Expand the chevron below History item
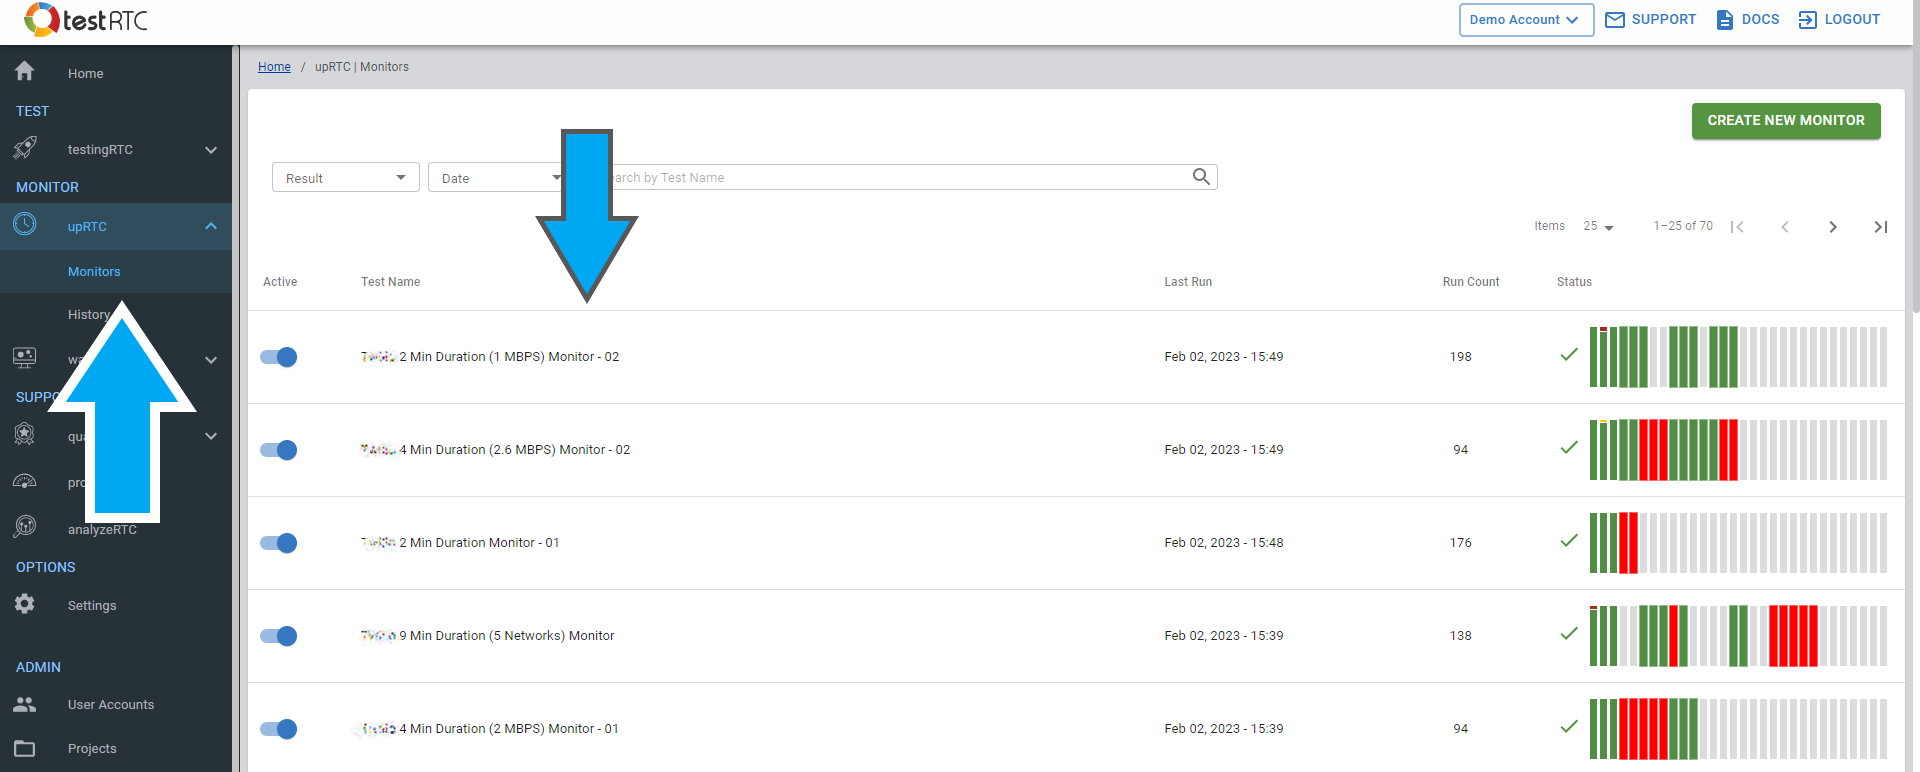 [x=211, y=360]
